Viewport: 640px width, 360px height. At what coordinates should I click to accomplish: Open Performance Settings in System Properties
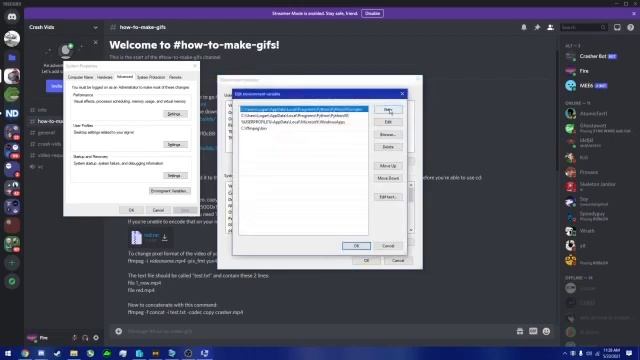point(175,114)
